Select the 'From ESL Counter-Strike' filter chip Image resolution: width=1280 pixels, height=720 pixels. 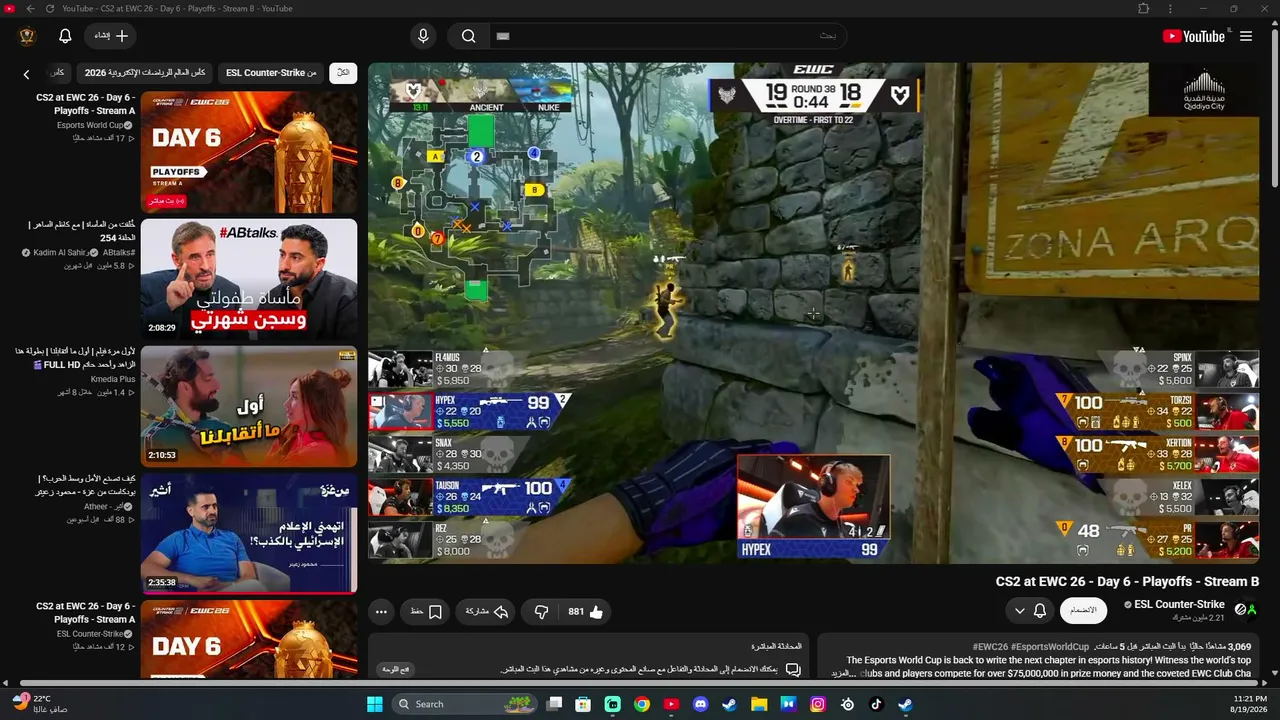(271, 73)
